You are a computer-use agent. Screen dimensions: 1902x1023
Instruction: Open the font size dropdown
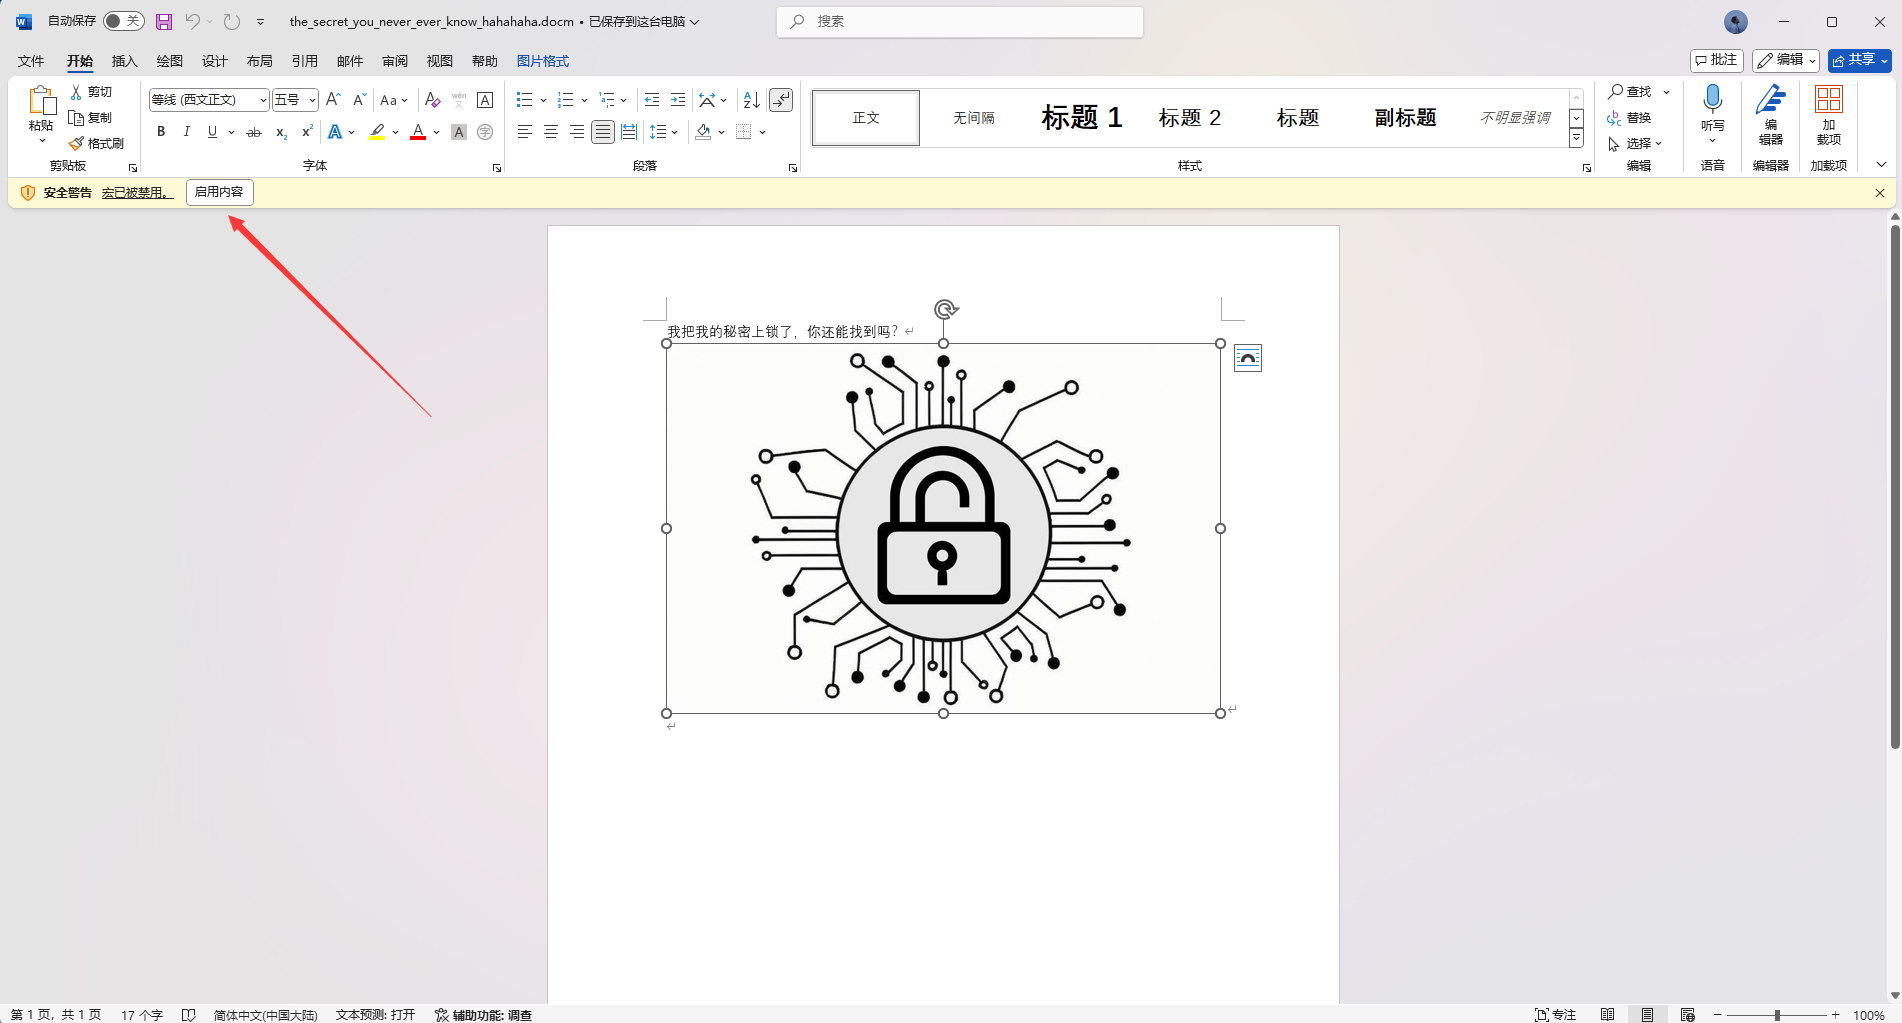click(312, 100)
